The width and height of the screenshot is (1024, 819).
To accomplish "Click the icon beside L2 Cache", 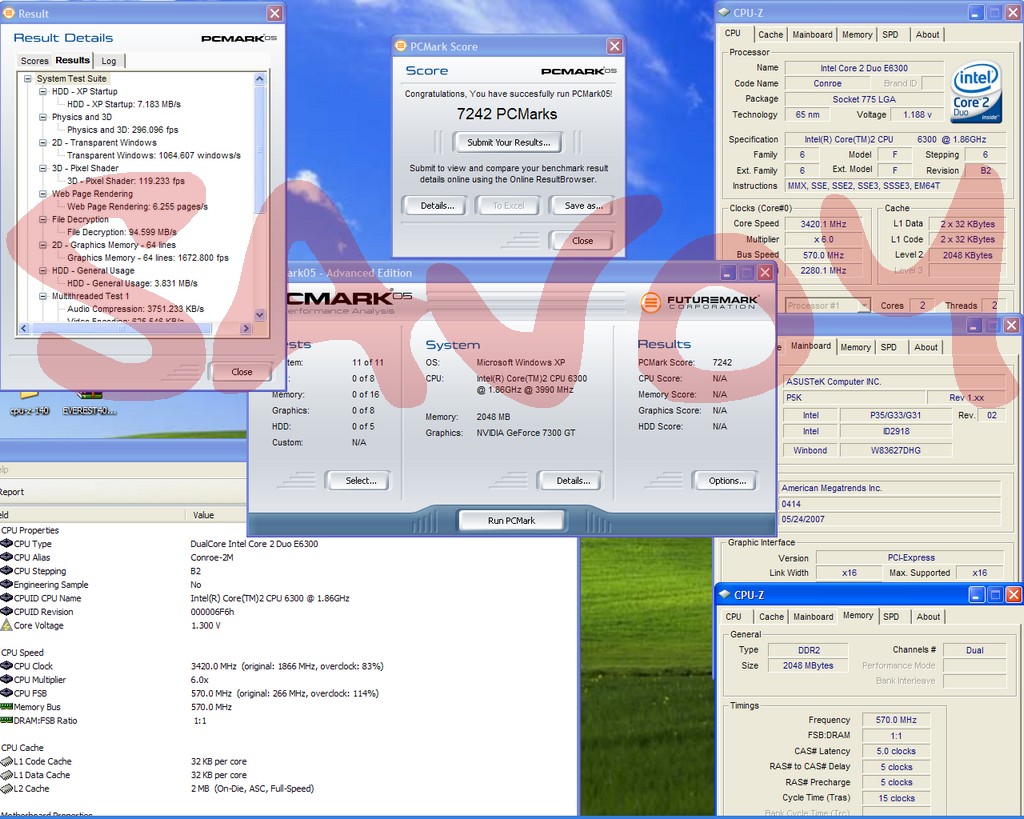I will (7, 789).
